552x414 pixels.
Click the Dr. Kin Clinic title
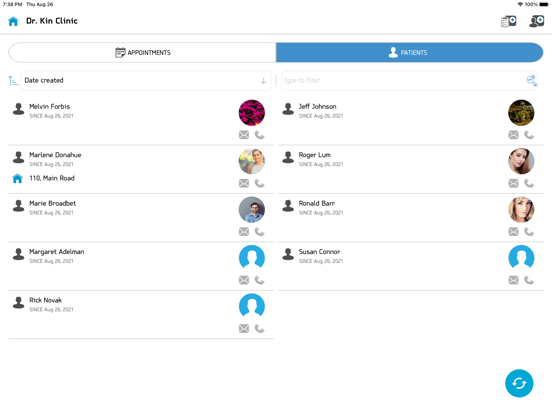[52, 21]
